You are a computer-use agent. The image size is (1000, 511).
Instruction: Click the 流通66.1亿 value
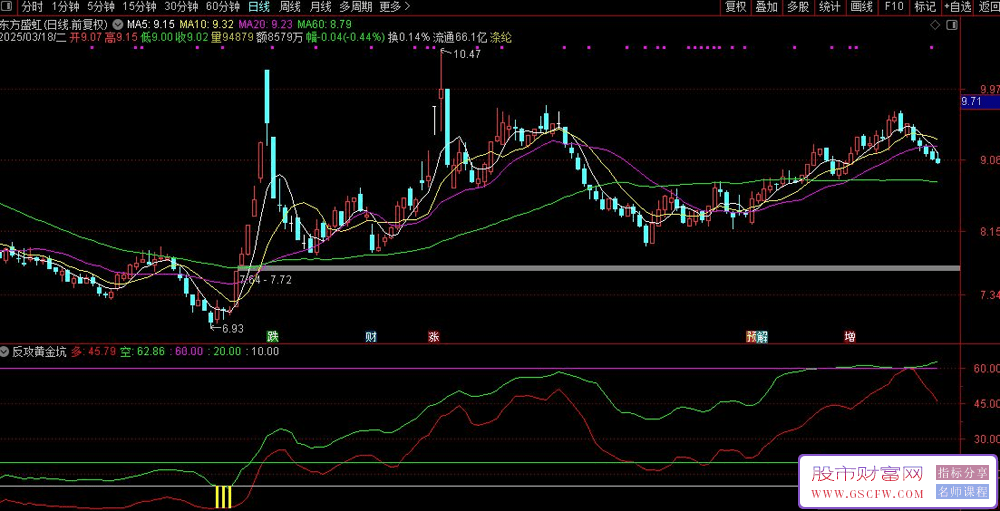(460, 37)
